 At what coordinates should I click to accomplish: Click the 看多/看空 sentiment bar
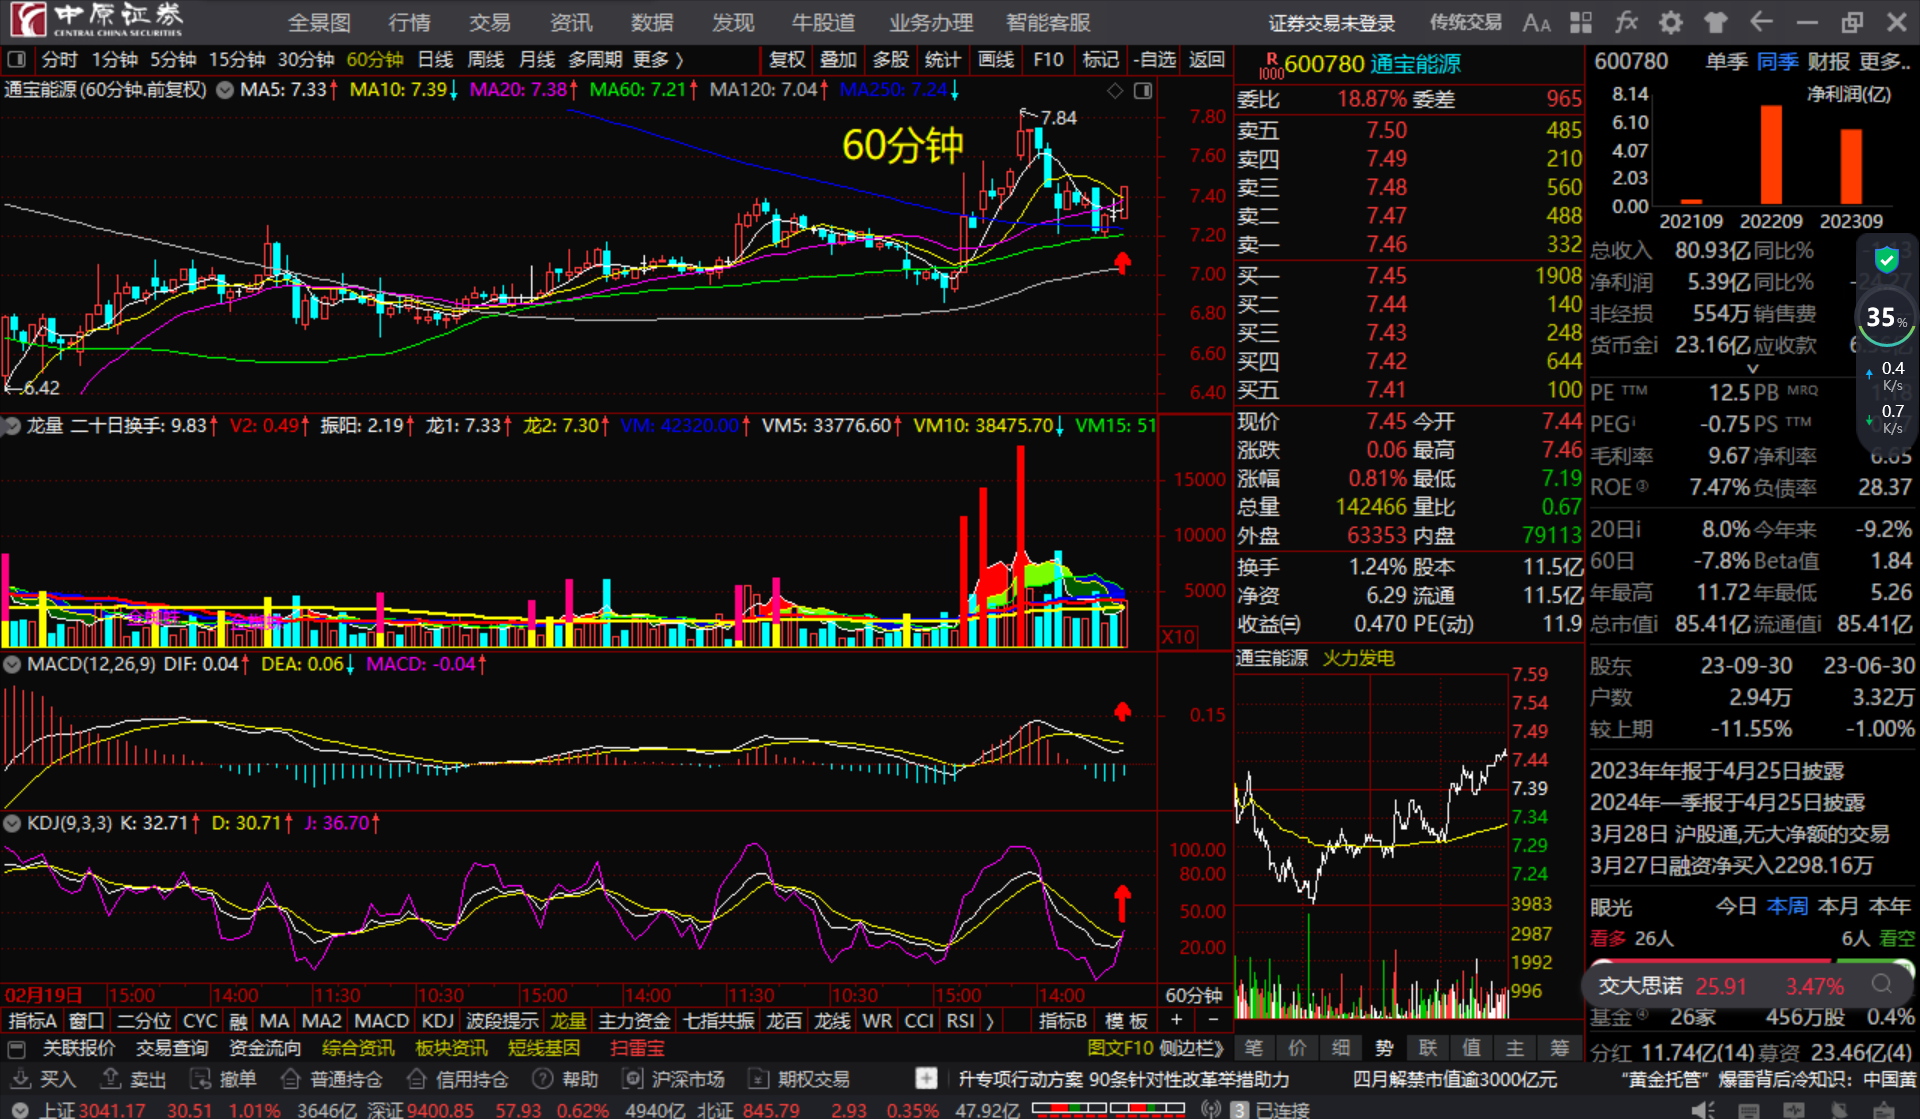click(1751, 960)
